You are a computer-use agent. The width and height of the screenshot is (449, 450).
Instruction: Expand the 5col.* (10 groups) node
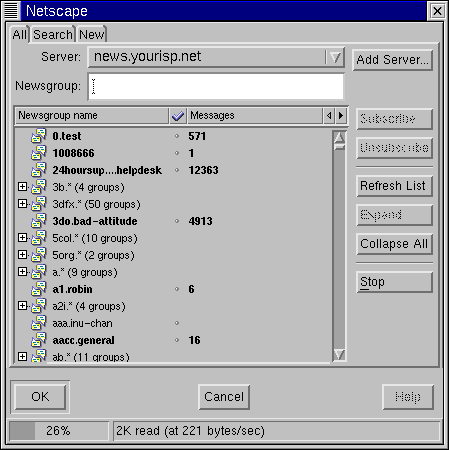click(22, 237)
